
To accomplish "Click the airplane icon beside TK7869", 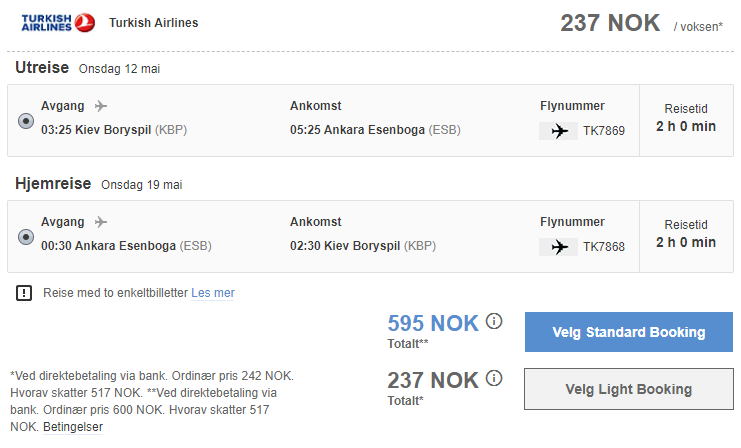I will [x=559, y=131].
